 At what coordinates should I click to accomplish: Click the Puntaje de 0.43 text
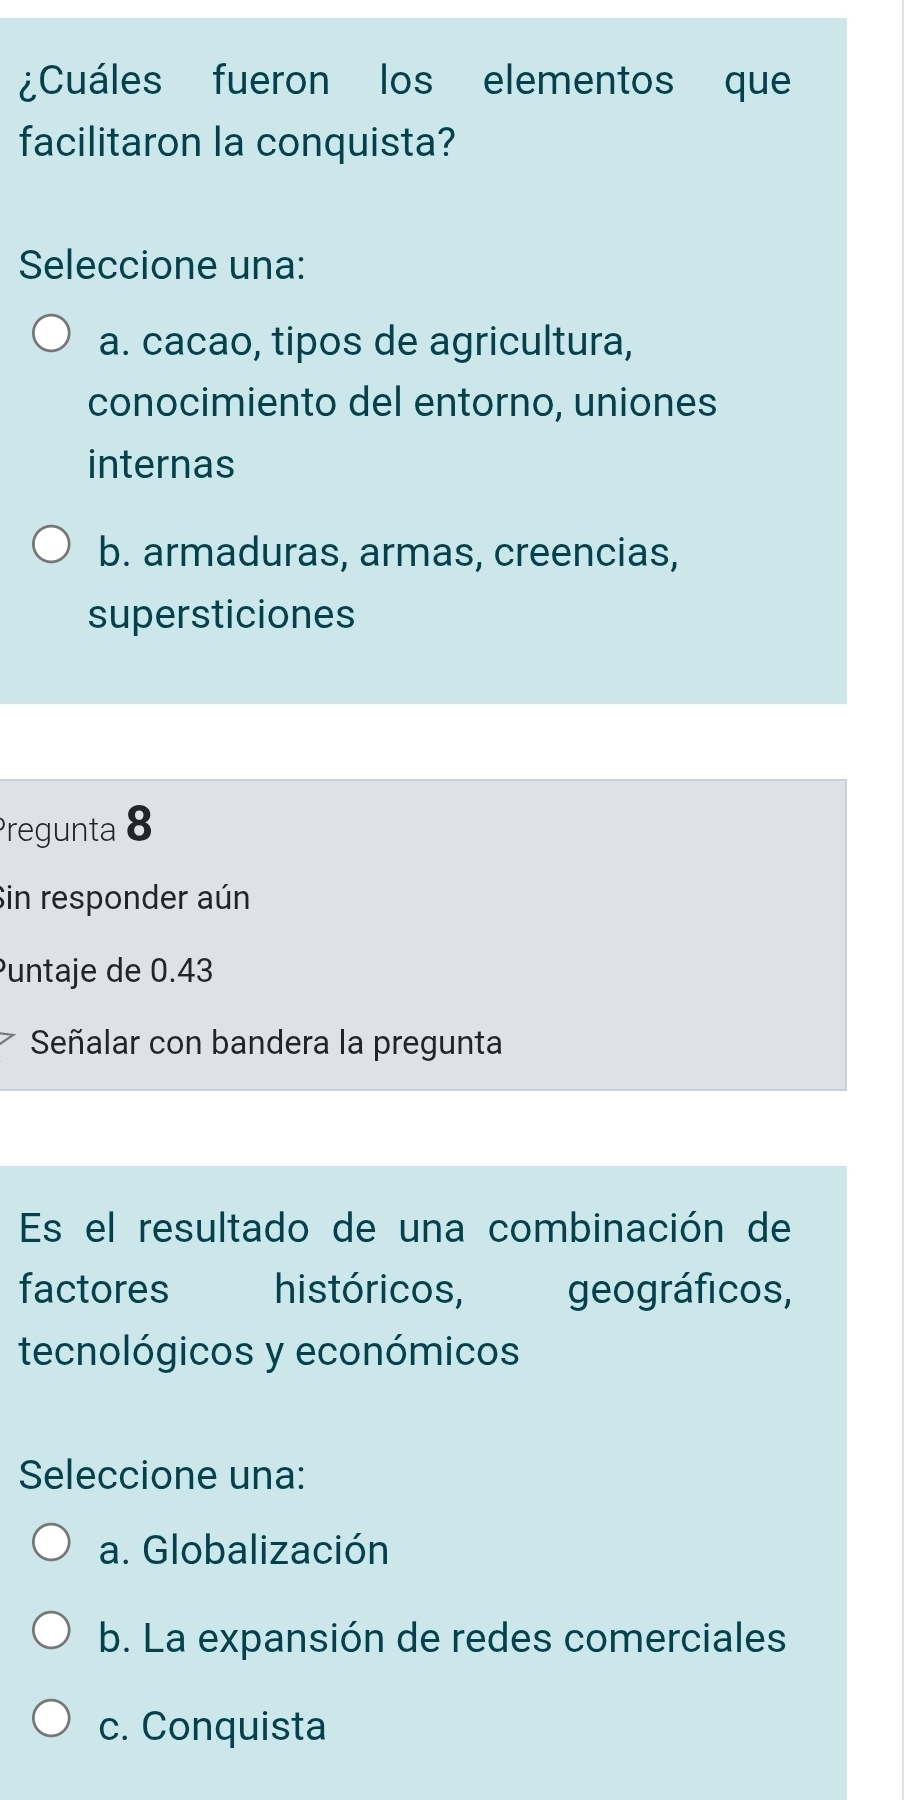pyautogui.click(x=107, y=970)
